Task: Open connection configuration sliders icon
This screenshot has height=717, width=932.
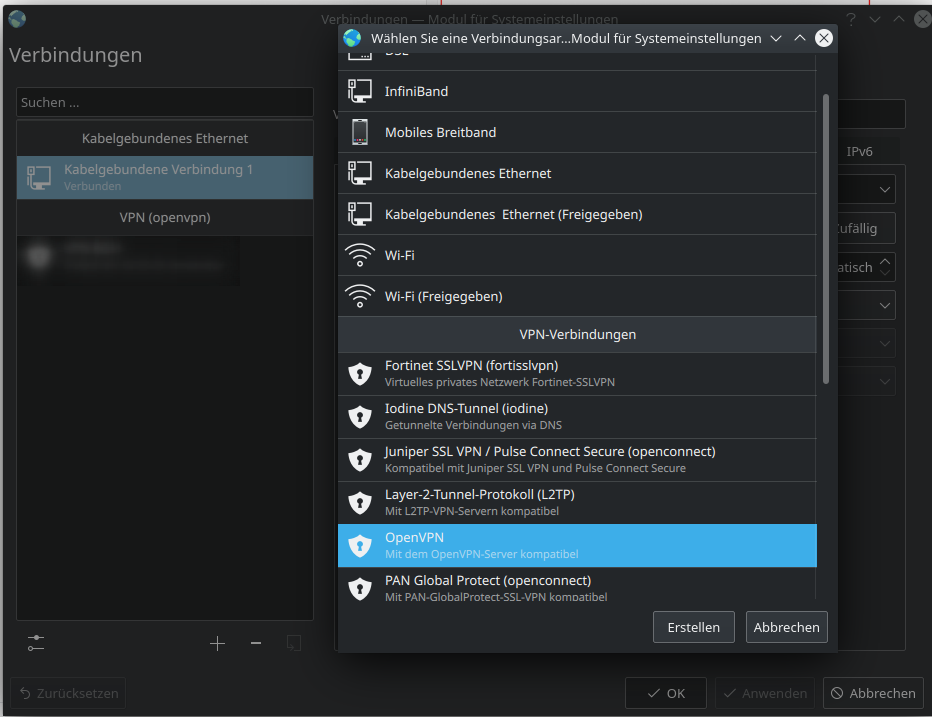Action: [37, 643]
